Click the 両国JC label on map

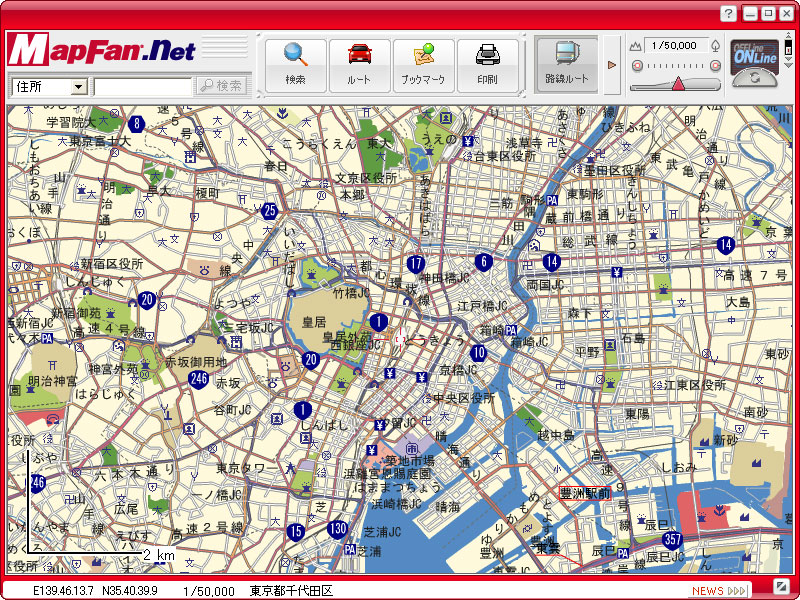pyautogui.click(x=545, y=285)
